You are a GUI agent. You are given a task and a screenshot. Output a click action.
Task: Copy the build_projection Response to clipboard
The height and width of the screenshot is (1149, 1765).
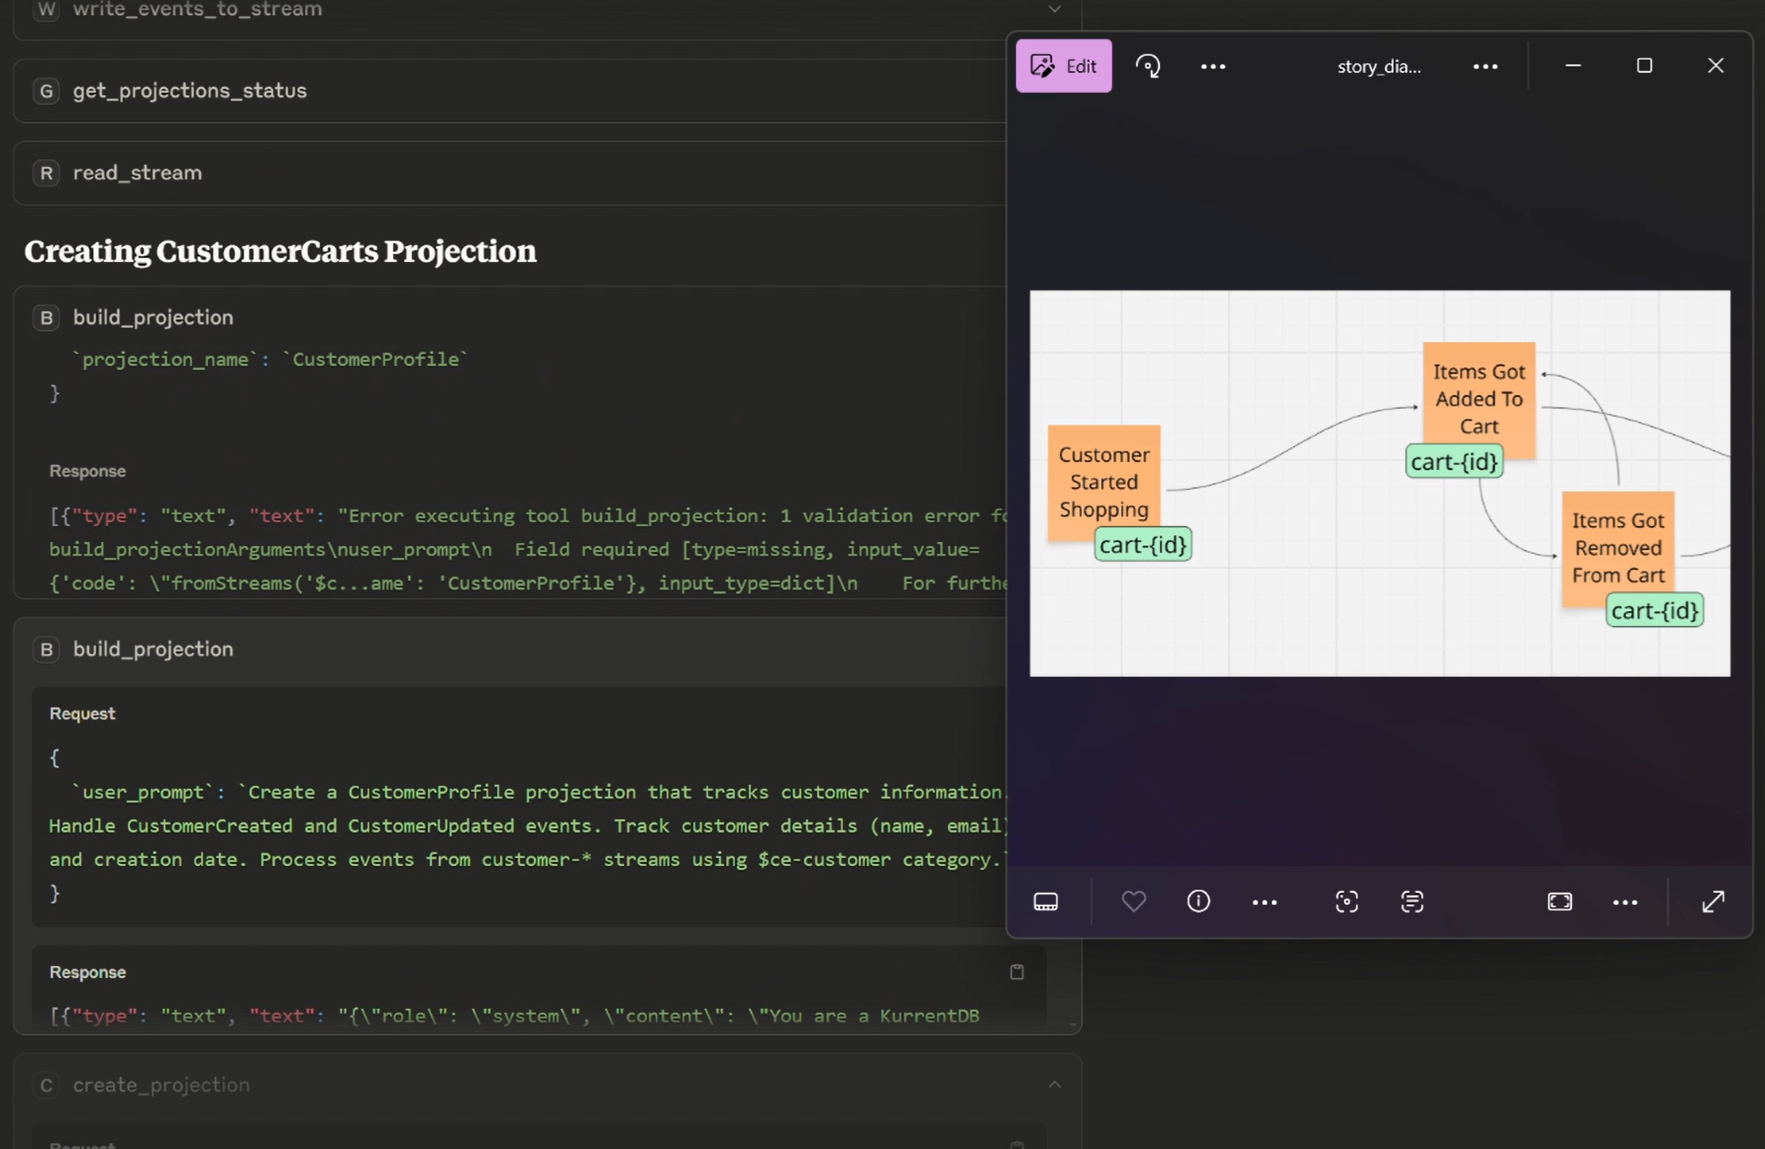point(1017,971)
